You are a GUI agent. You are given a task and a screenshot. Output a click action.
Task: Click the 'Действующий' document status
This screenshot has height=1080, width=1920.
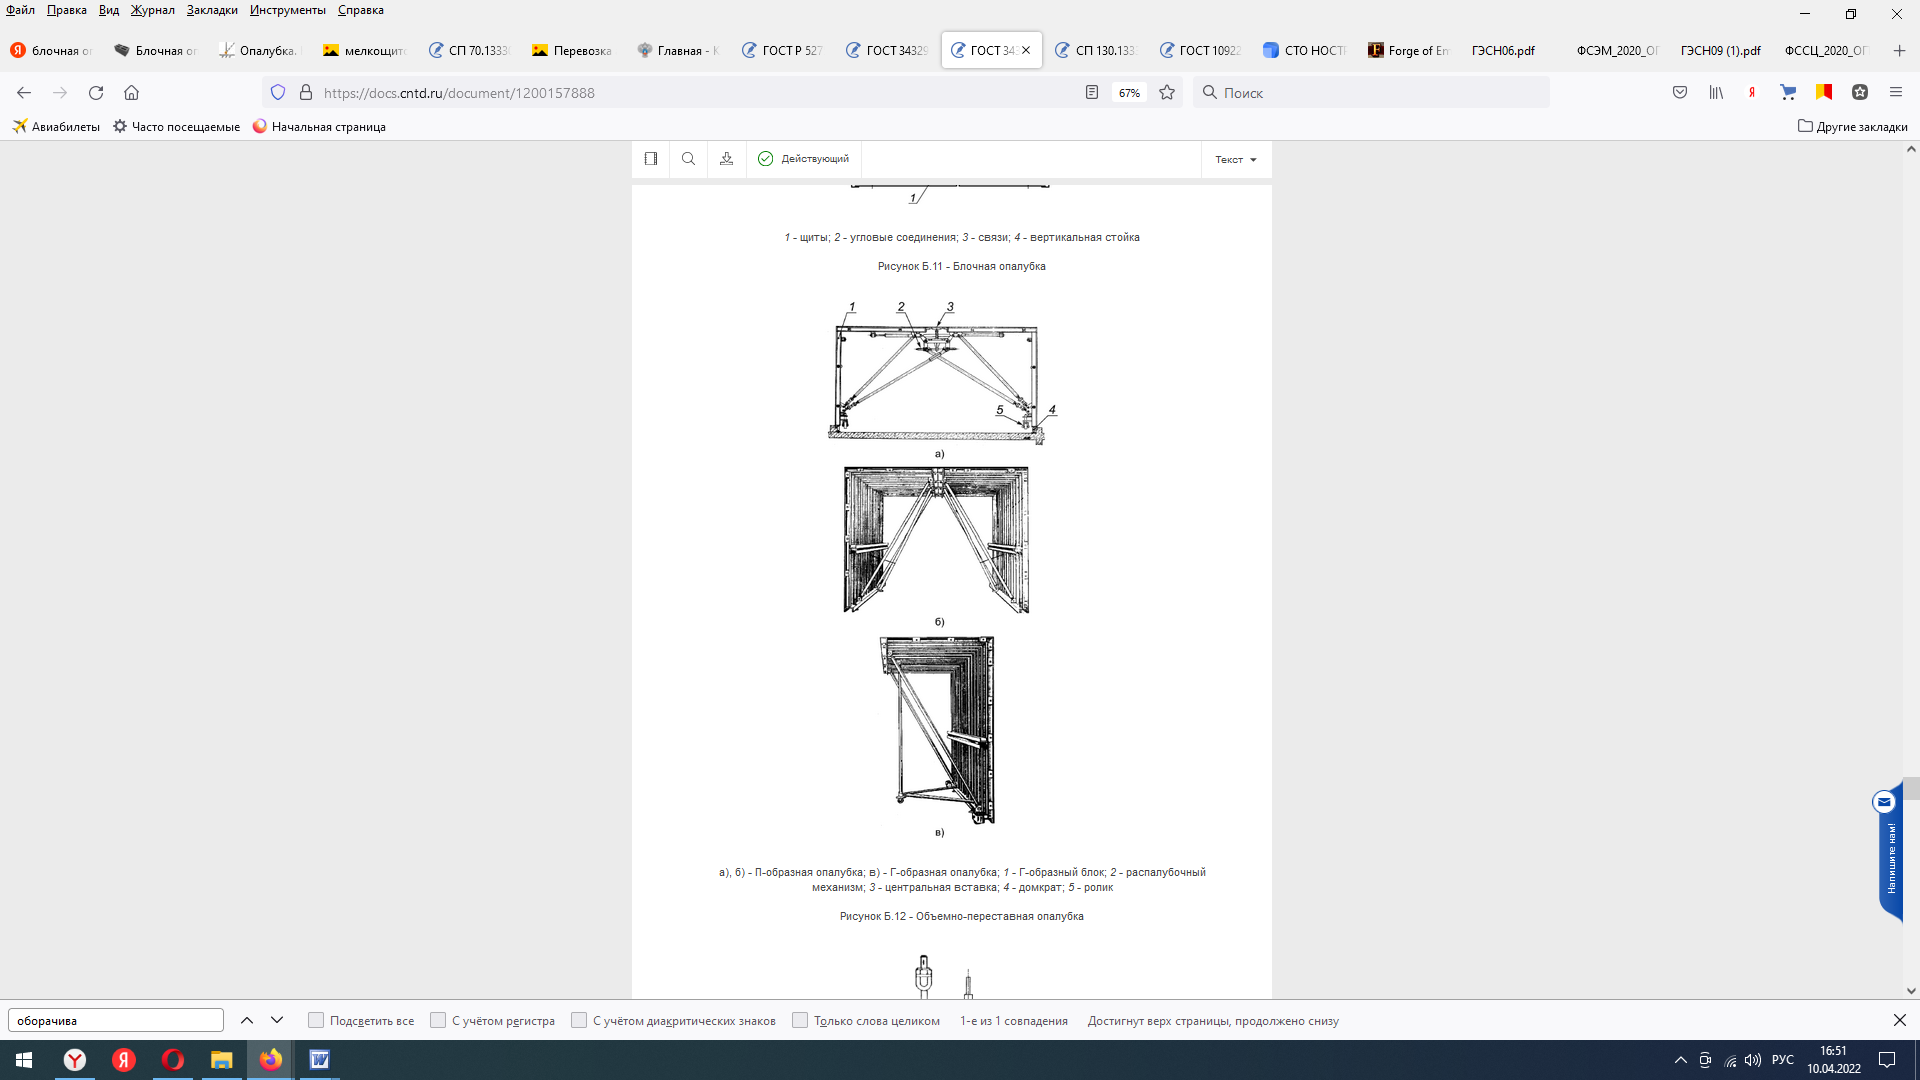click(x=804, y=159)
